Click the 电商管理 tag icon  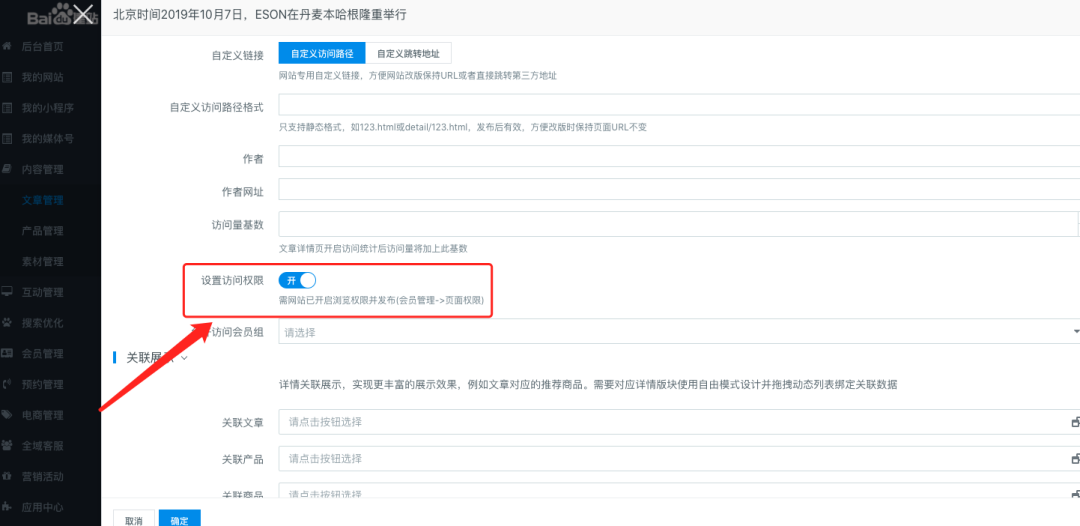(x=8, y=415)
